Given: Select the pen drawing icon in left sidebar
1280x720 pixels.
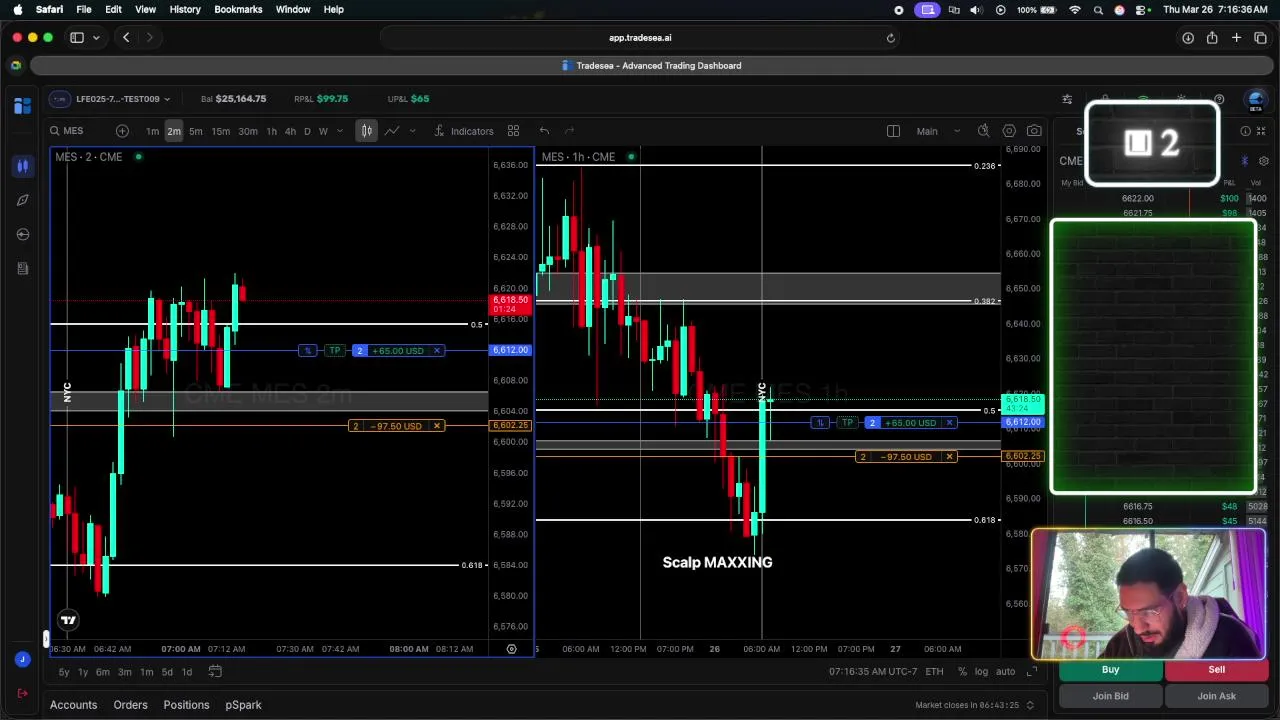Looking at the screenshot, I should point(22,200).
